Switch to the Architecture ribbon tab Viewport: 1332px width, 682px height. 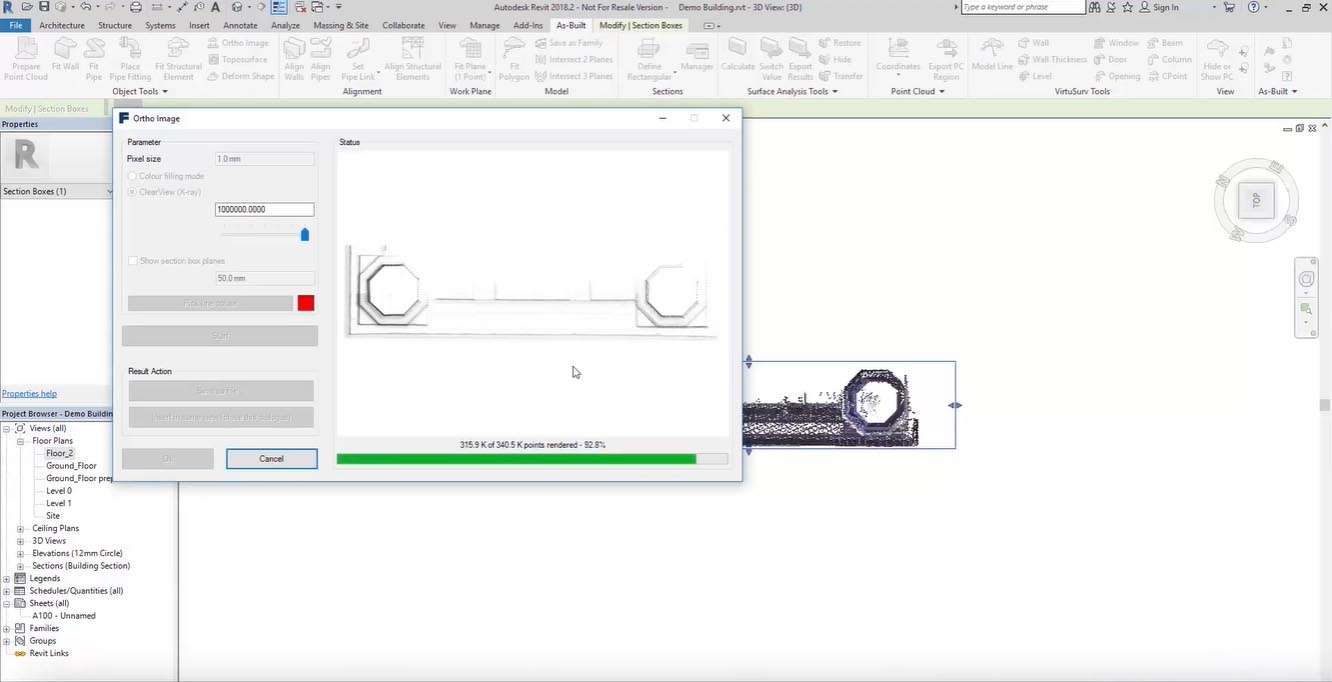click(x=61, y=25)
